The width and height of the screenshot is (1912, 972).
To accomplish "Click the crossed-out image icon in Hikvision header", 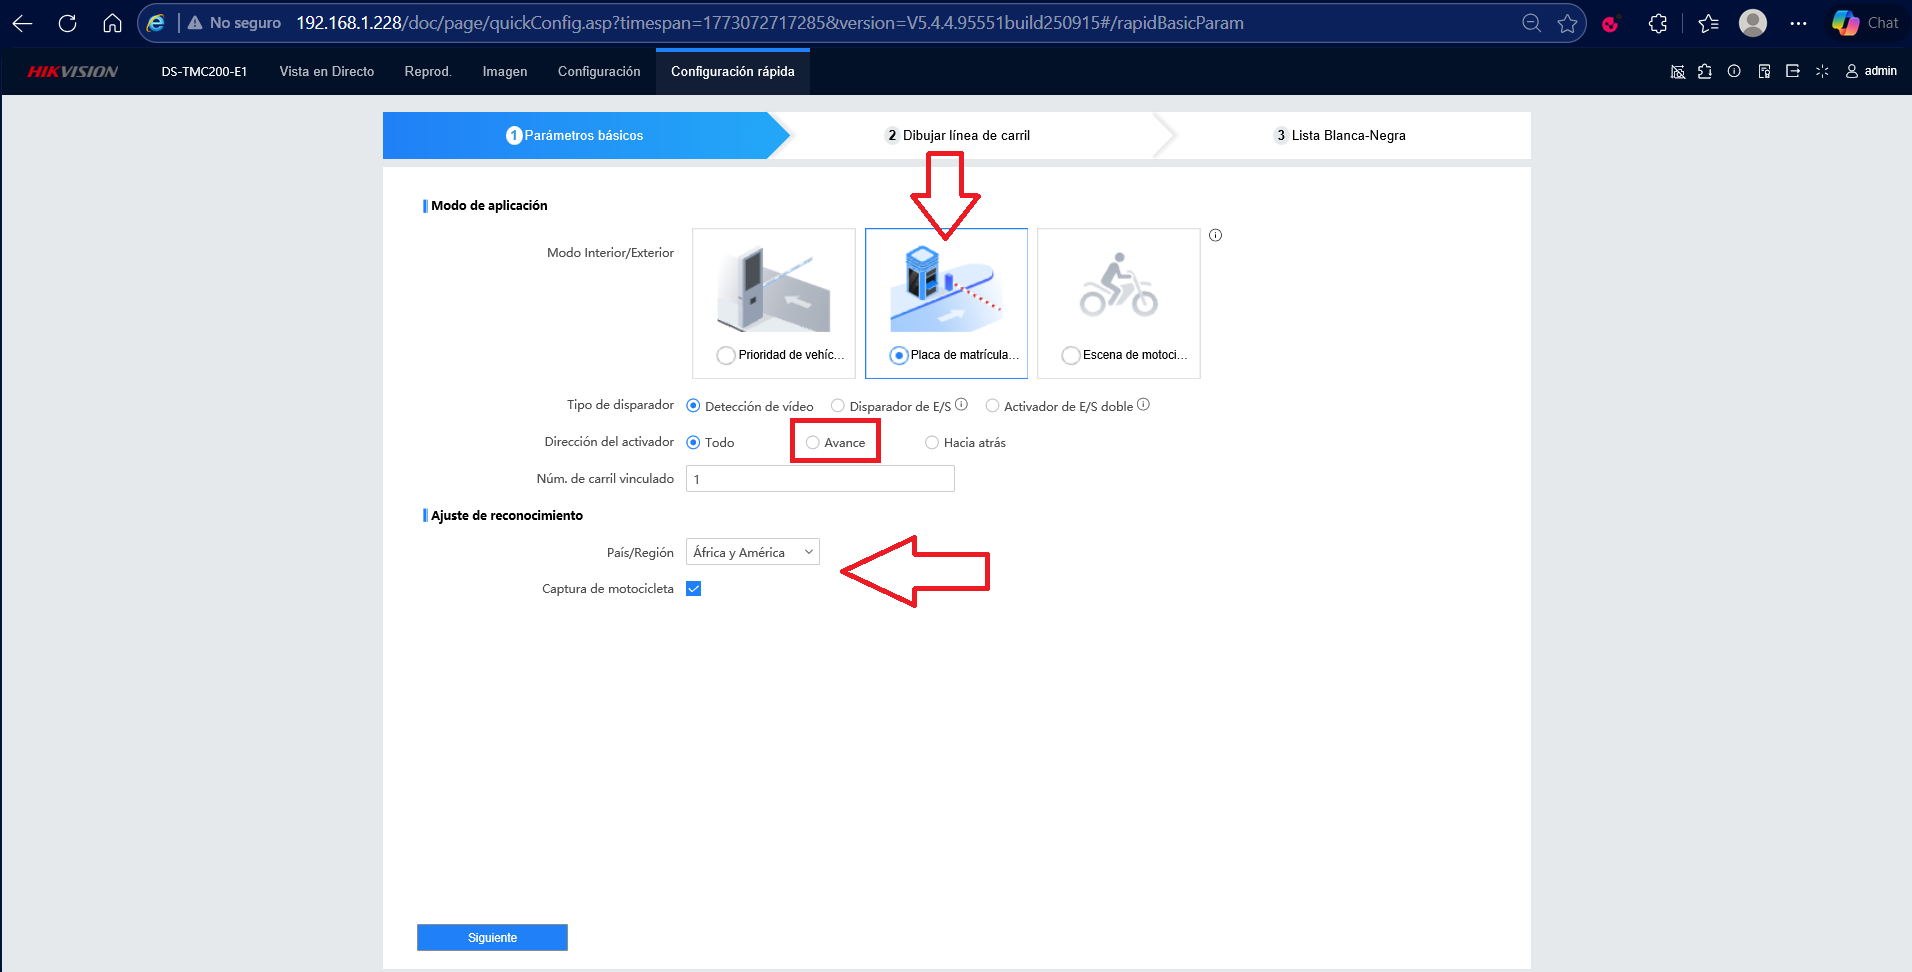I will click(1678, 71).
